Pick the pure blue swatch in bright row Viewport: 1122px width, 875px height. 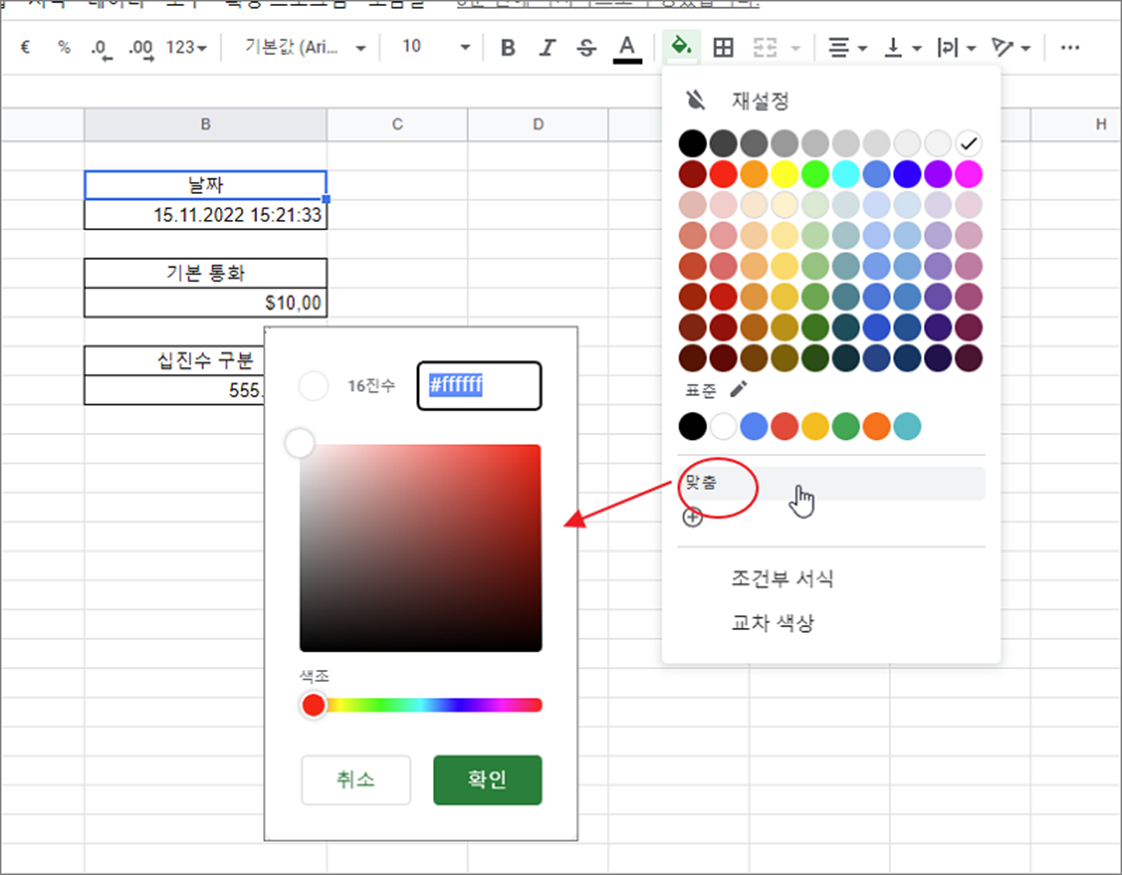click(x=907, y=174)
